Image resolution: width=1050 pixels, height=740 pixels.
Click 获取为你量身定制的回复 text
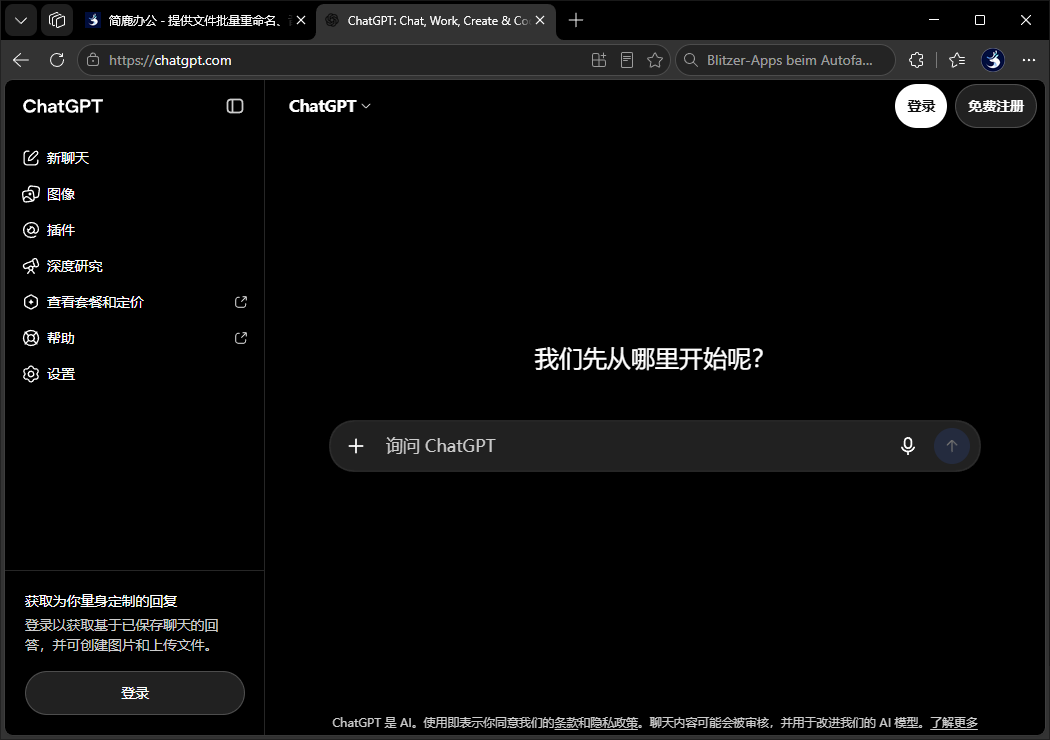coord(101,601)
